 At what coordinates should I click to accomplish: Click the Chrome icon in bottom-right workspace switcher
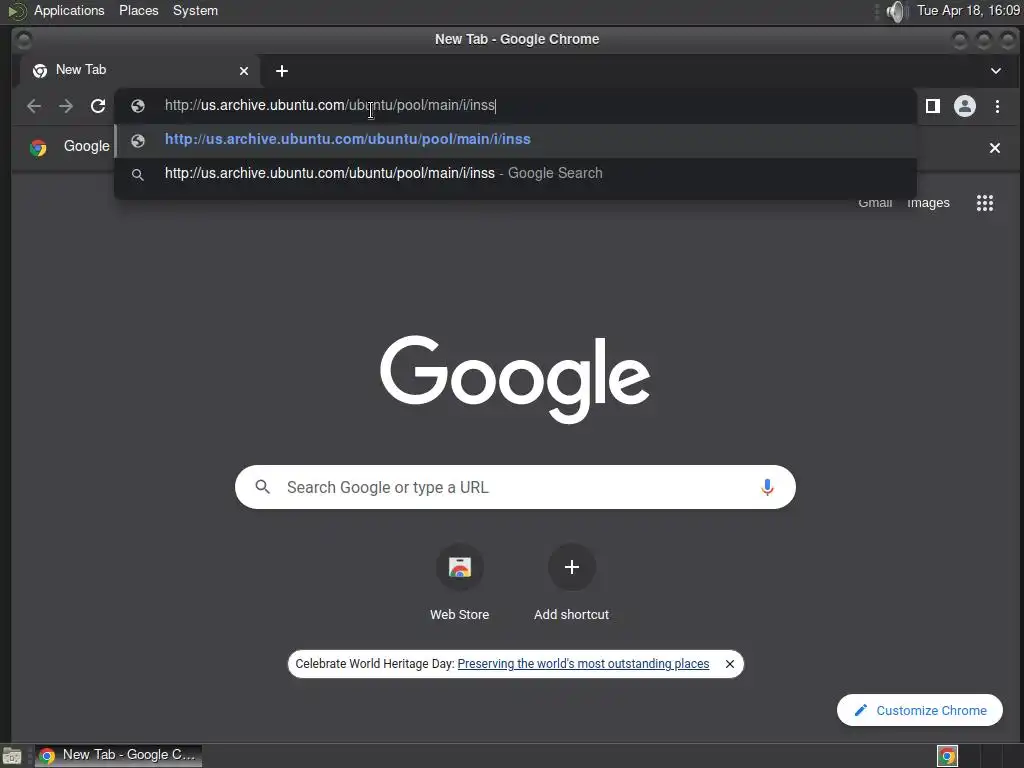click(x=947, y=756)
